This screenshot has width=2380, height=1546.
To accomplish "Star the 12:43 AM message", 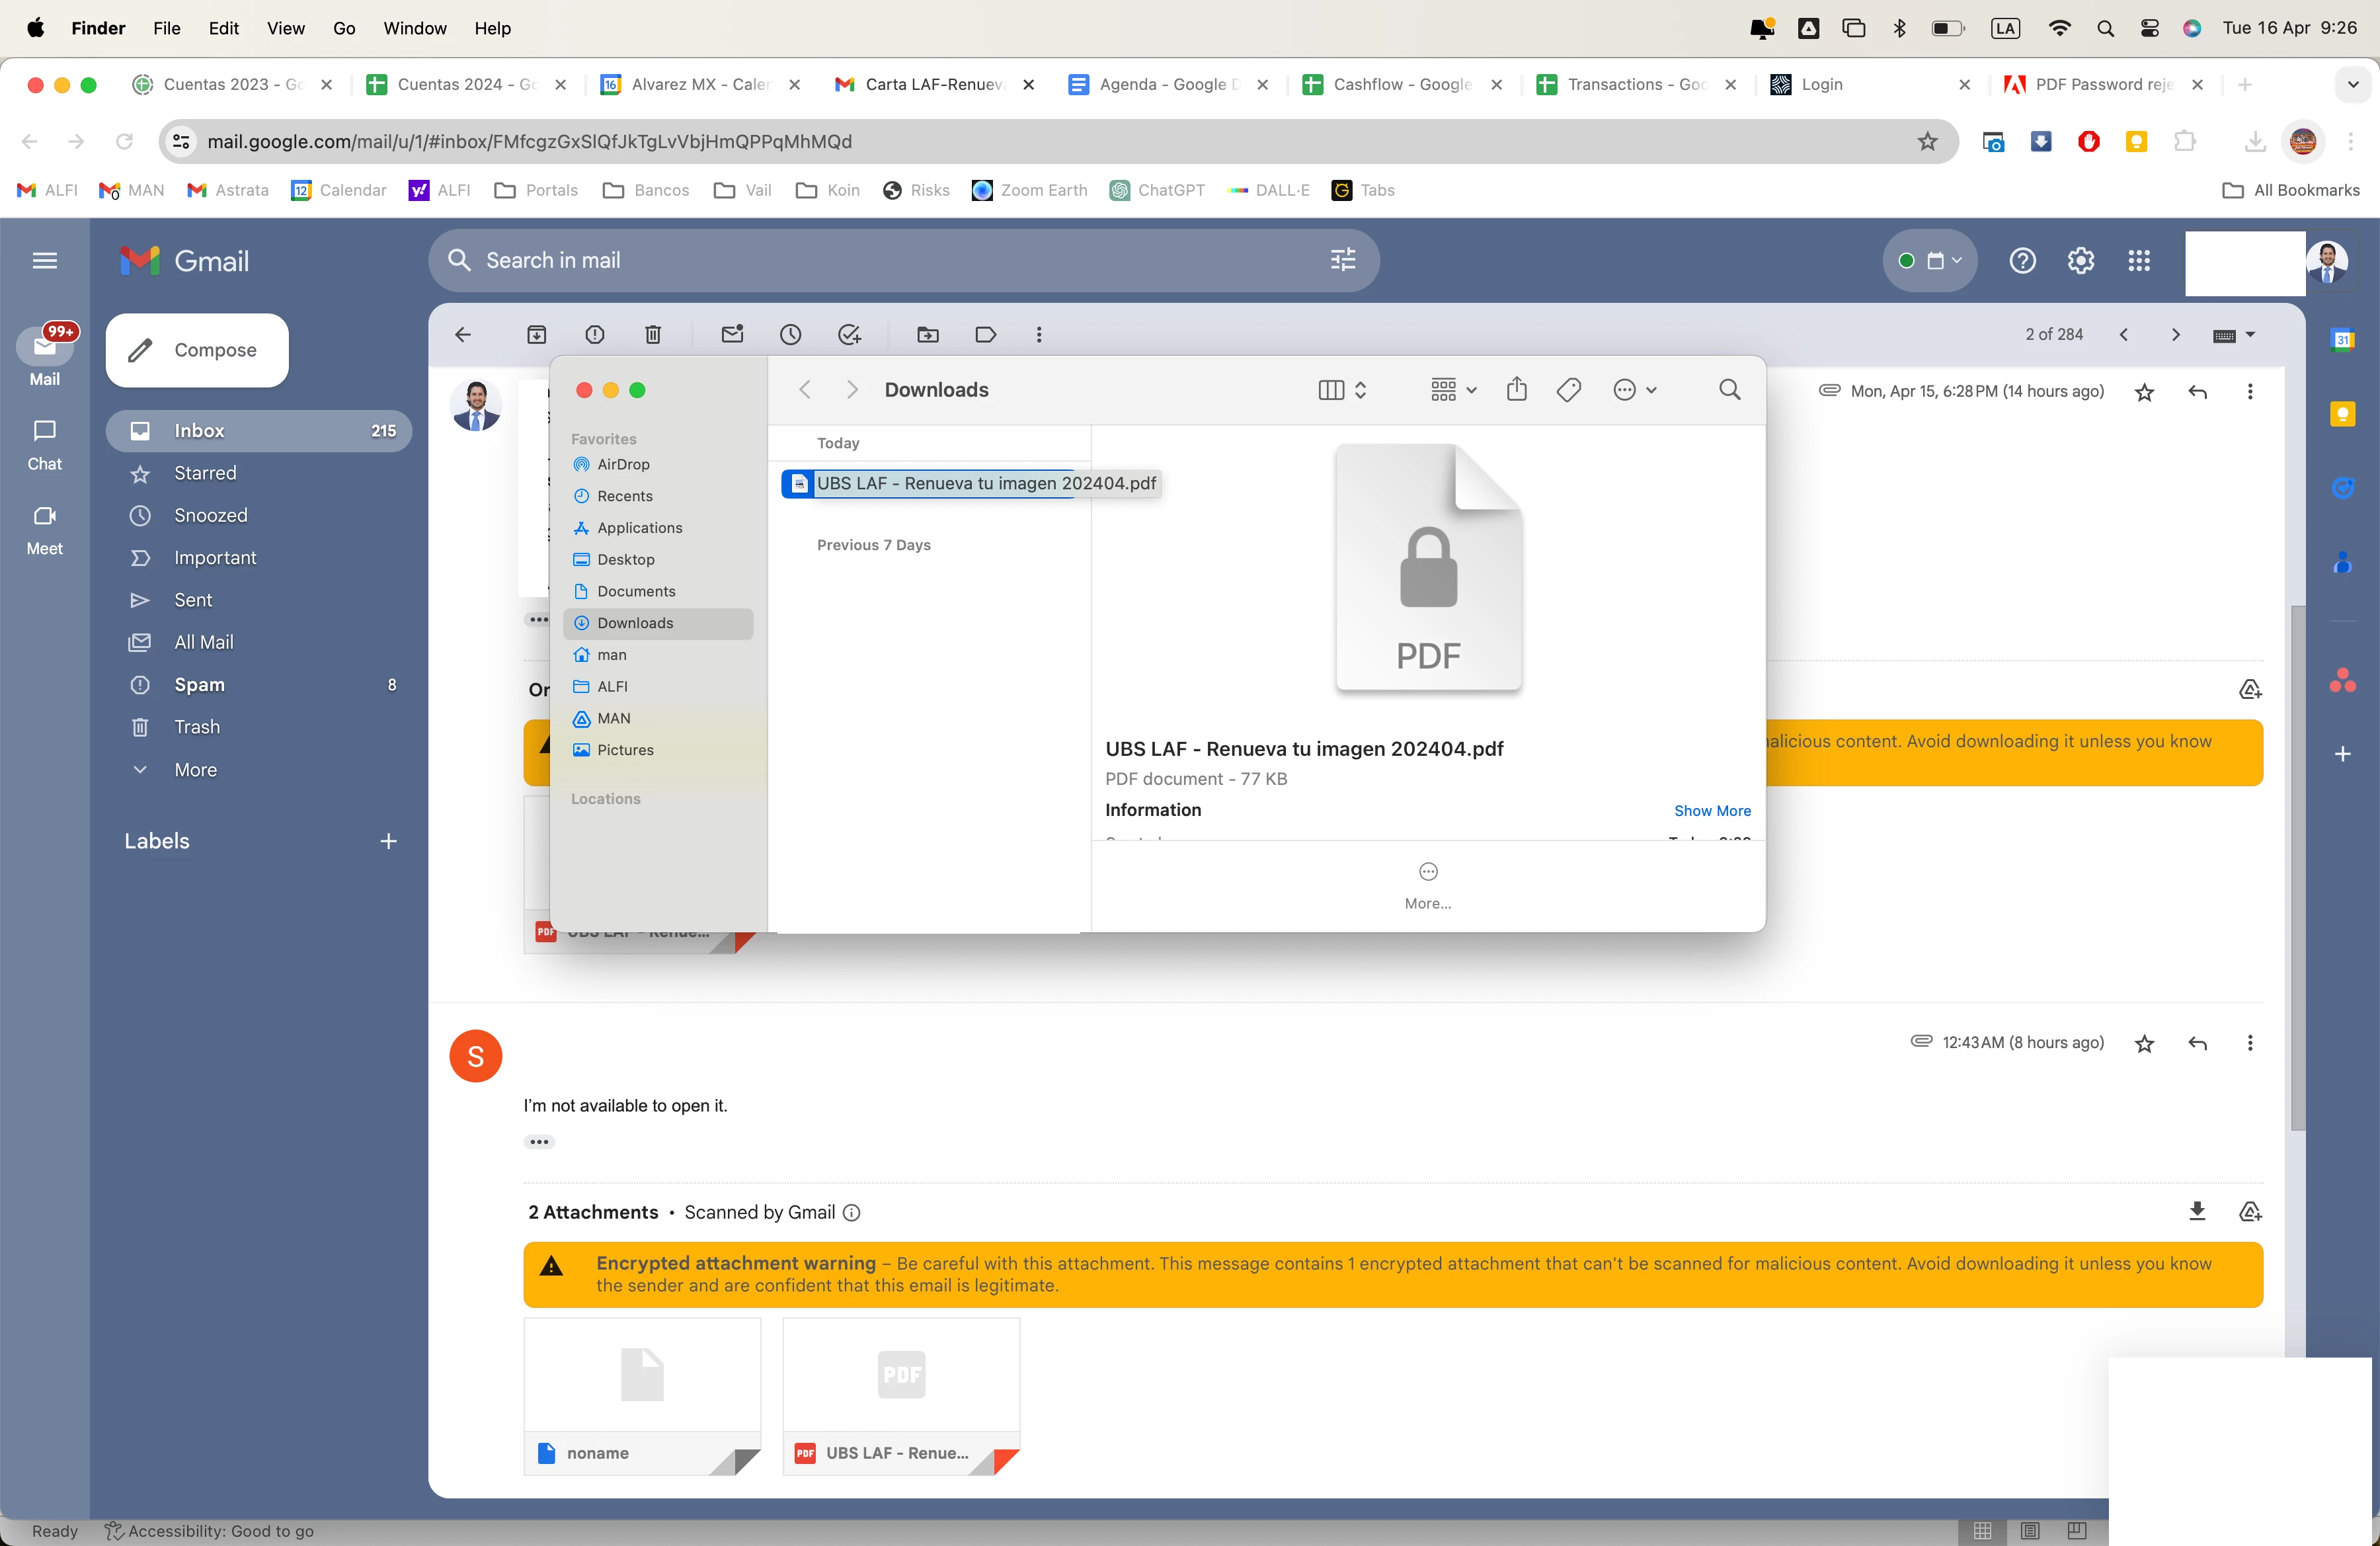I will [x=2144, y=1044].
